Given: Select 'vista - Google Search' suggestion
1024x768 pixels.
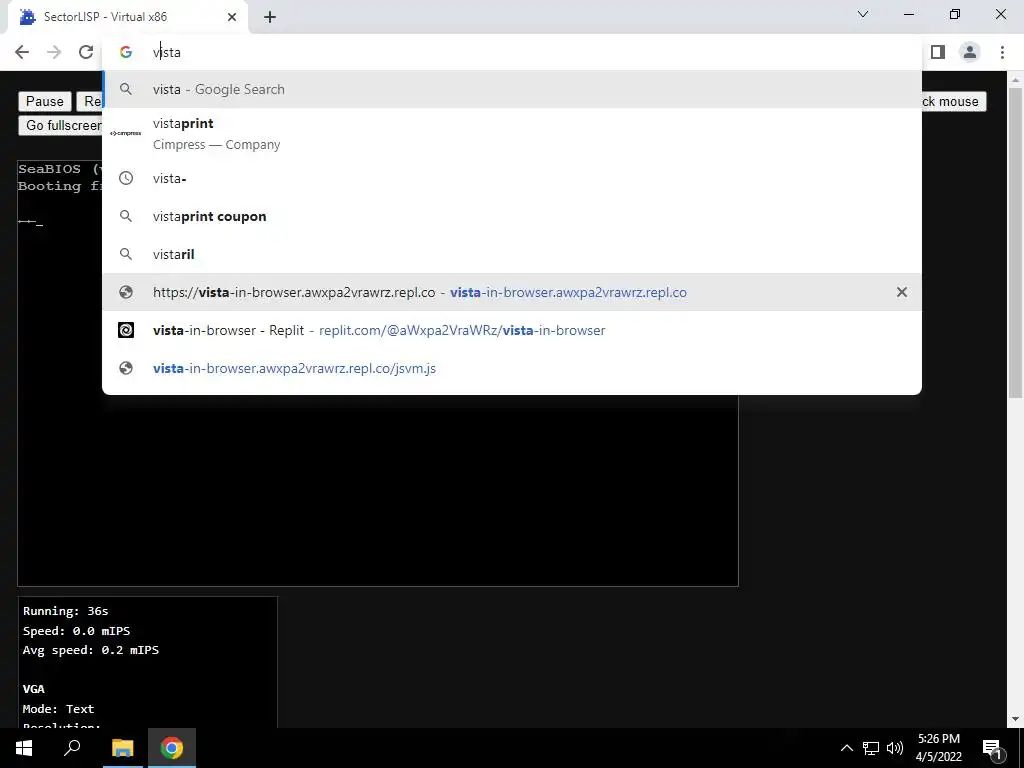Looking at the screenshot, I should (x=512, y=89).
